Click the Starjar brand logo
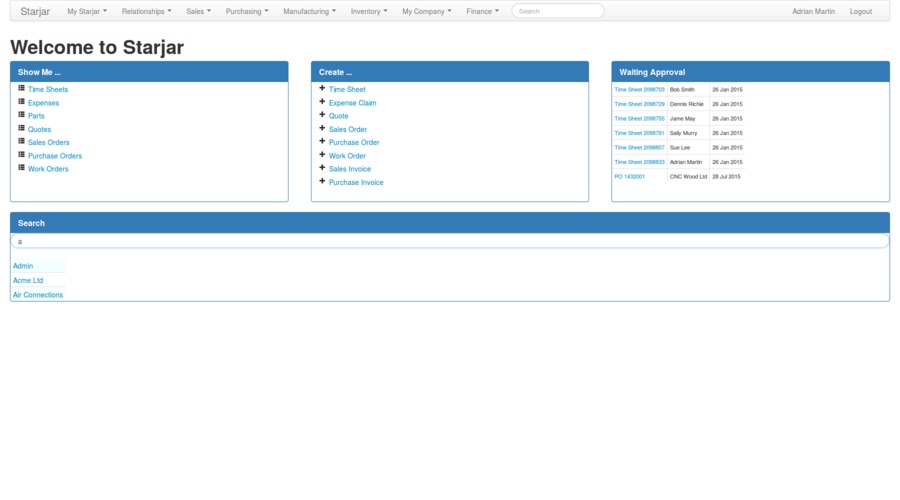 pyautogui.click(x=35, y=11)
